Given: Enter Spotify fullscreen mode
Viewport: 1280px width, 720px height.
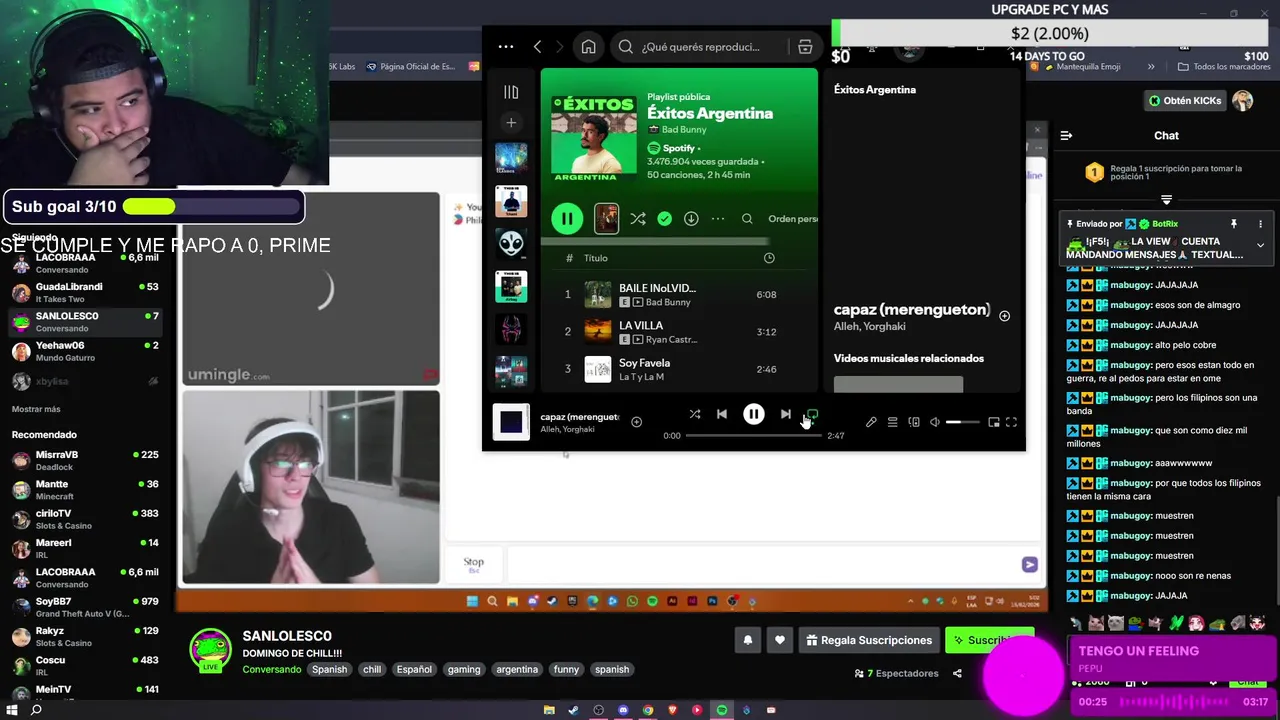Looking at the screenshot, I should point(1011,423).
